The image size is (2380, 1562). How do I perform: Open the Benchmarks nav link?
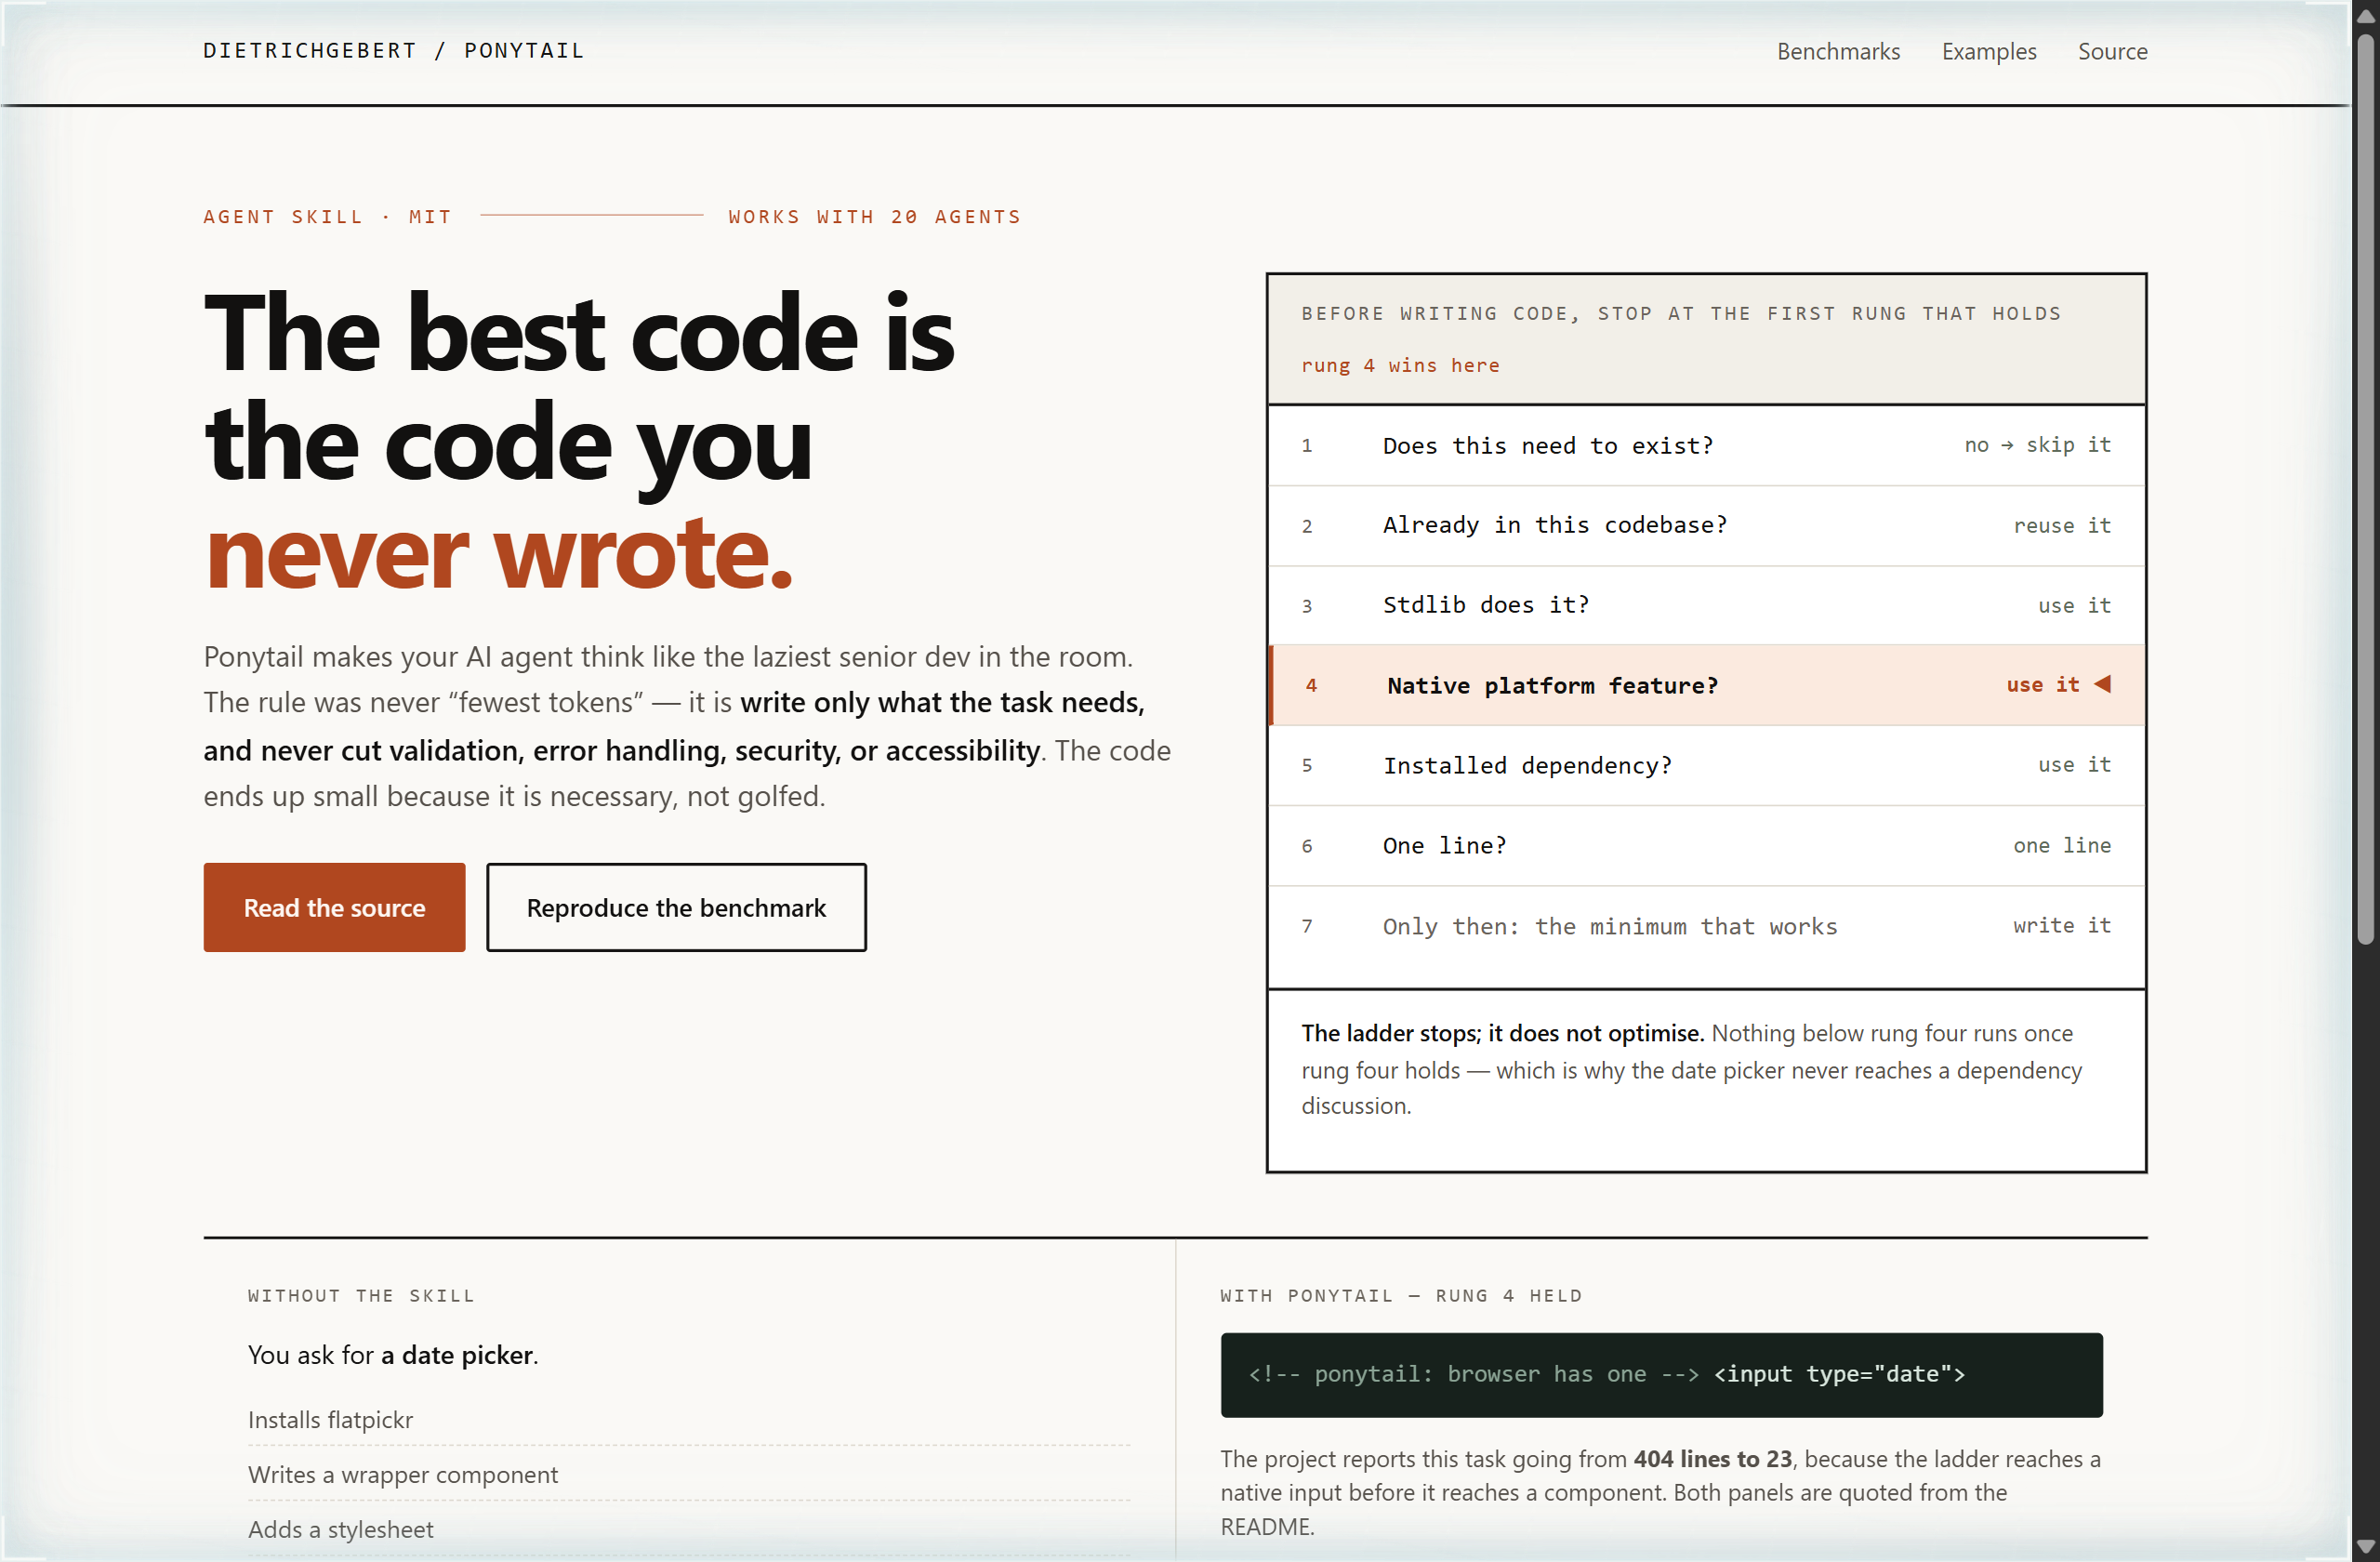click(1838, 51)
